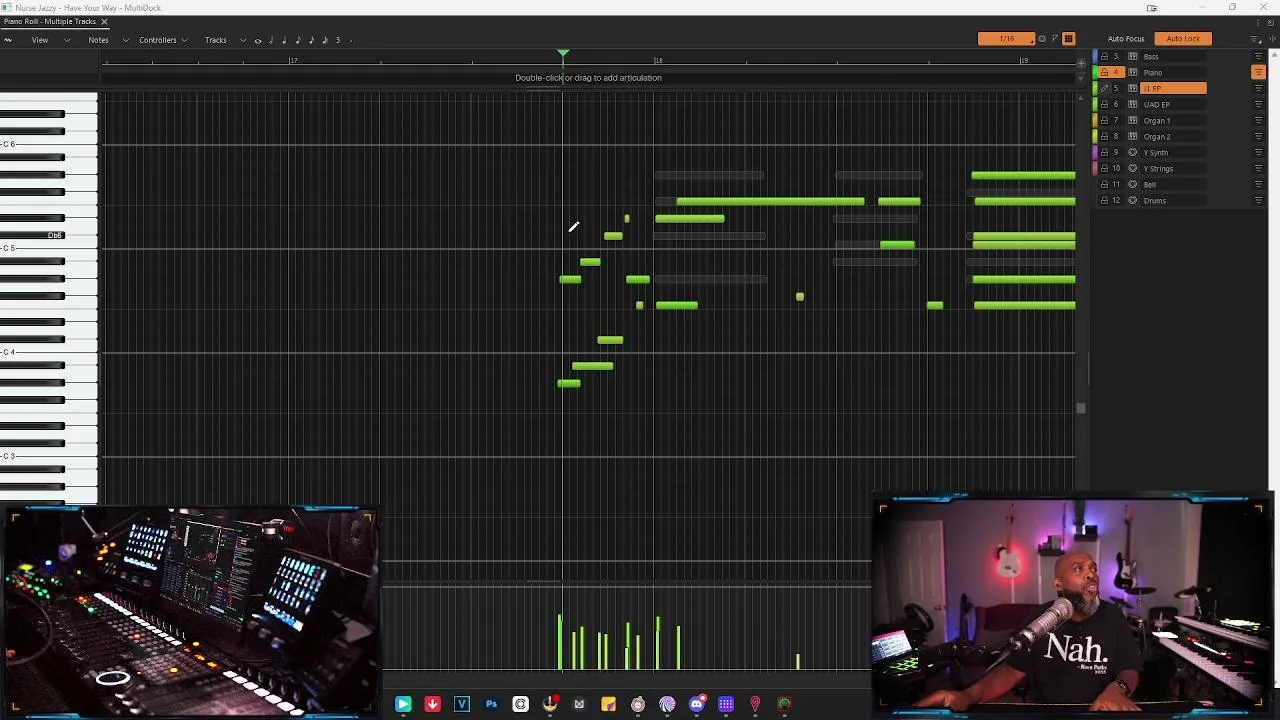Click the blue color strip of Bass track

pos(1095,56)
